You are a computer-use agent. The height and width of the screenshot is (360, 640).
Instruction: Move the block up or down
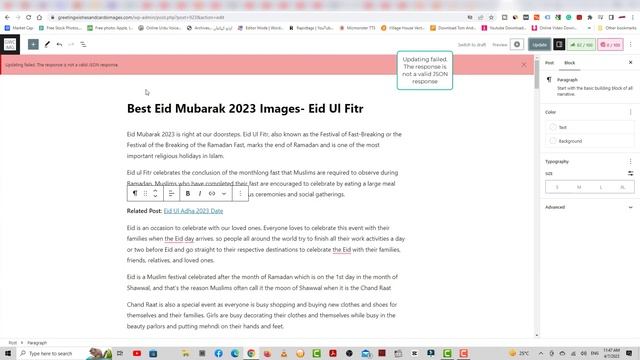click(155, 193)
